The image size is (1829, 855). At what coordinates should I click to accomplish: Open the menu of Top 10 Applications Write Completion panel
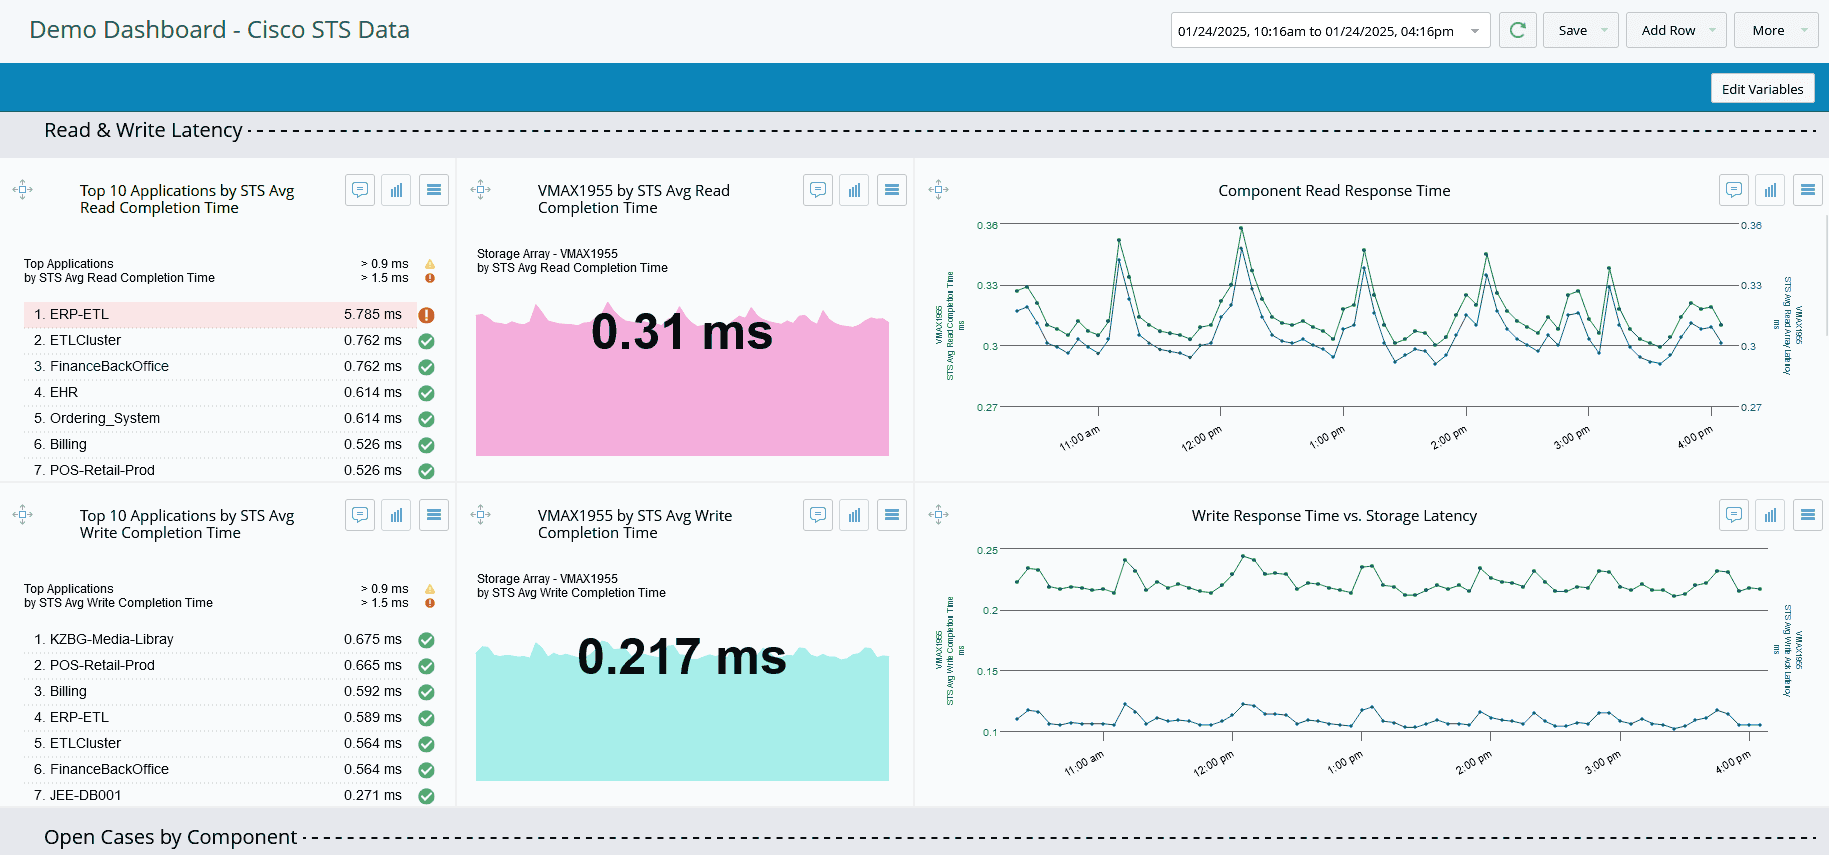tap(434, 515)
